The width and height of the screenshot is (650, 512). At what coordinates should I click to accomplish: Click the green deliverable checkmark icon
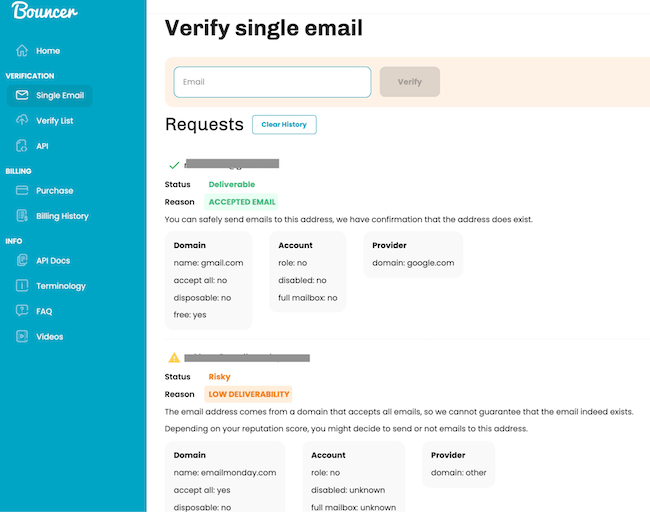point(174,165)
